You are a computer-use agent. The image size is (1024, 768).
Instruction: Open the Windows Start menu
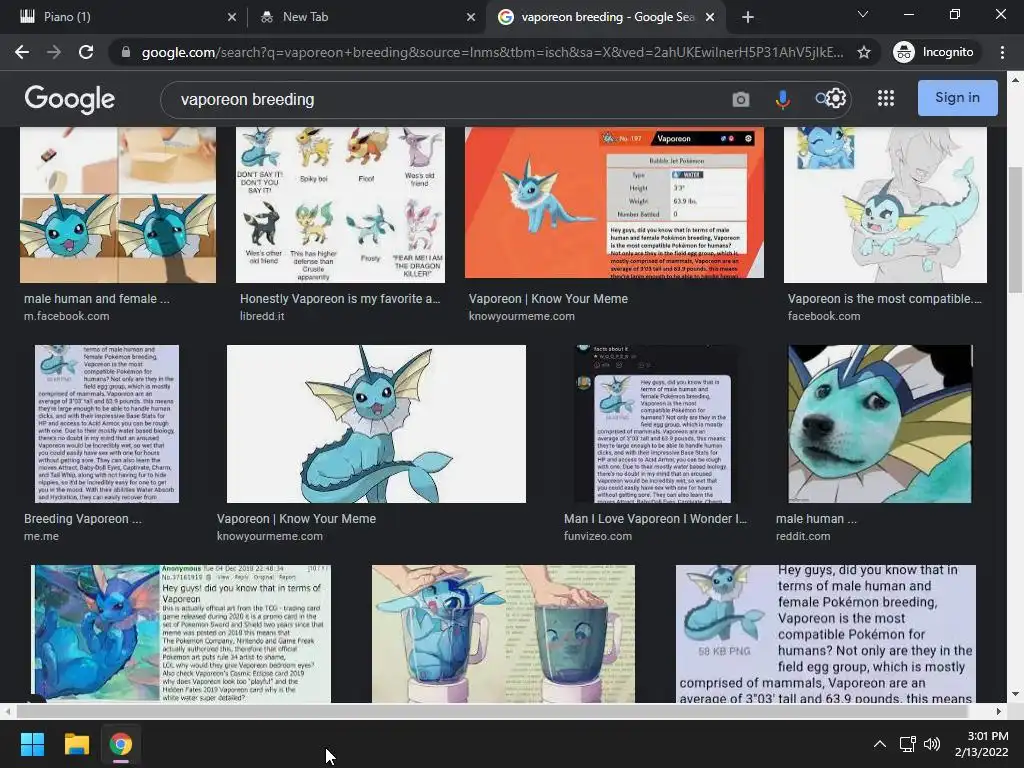point(32,744)
